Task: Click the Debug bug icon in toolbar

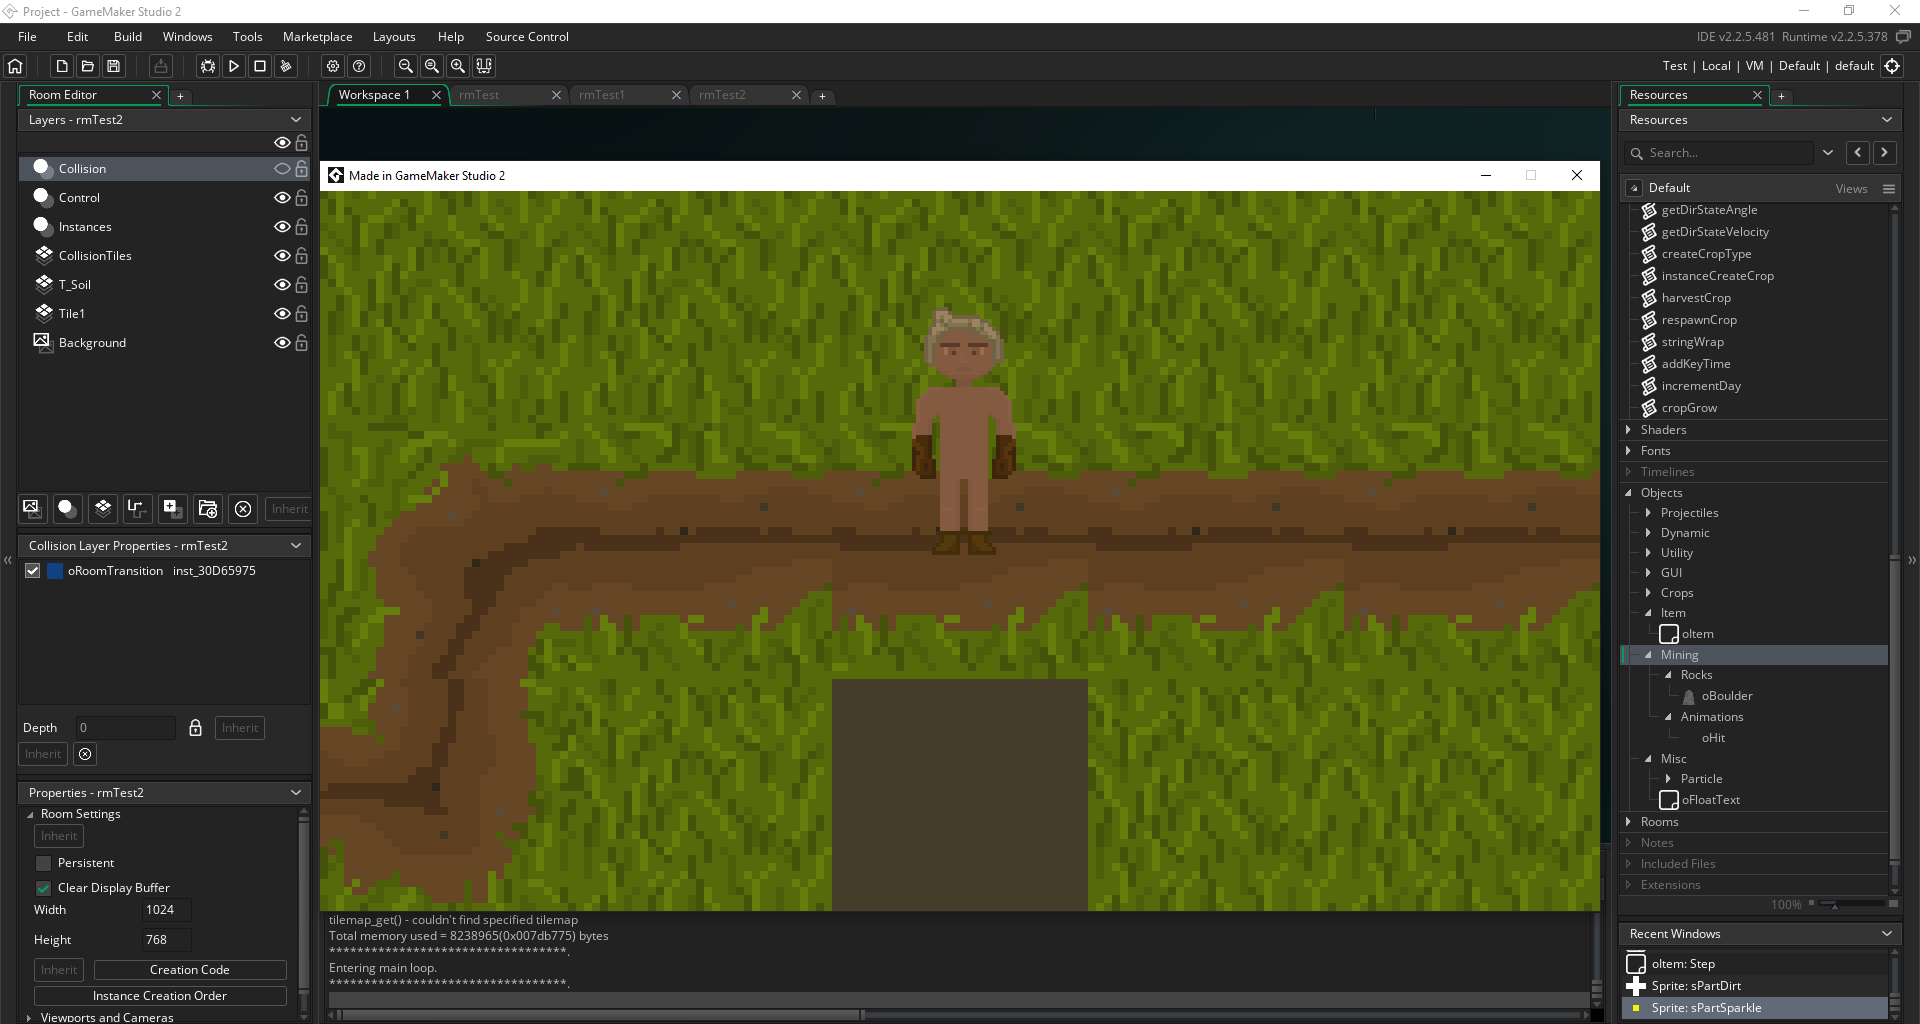Action: [x=208, y=66]
